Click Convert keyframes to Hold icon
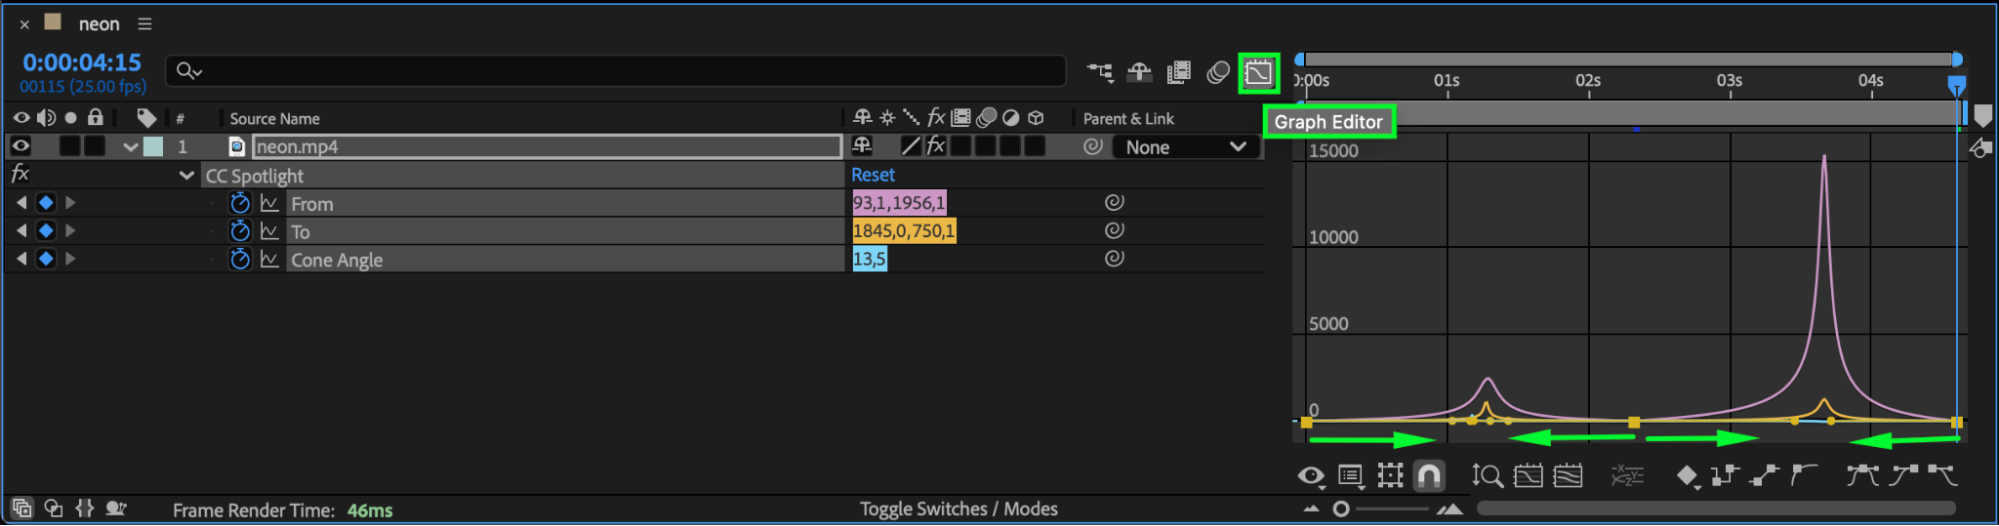 click(x=1725, y=476)
